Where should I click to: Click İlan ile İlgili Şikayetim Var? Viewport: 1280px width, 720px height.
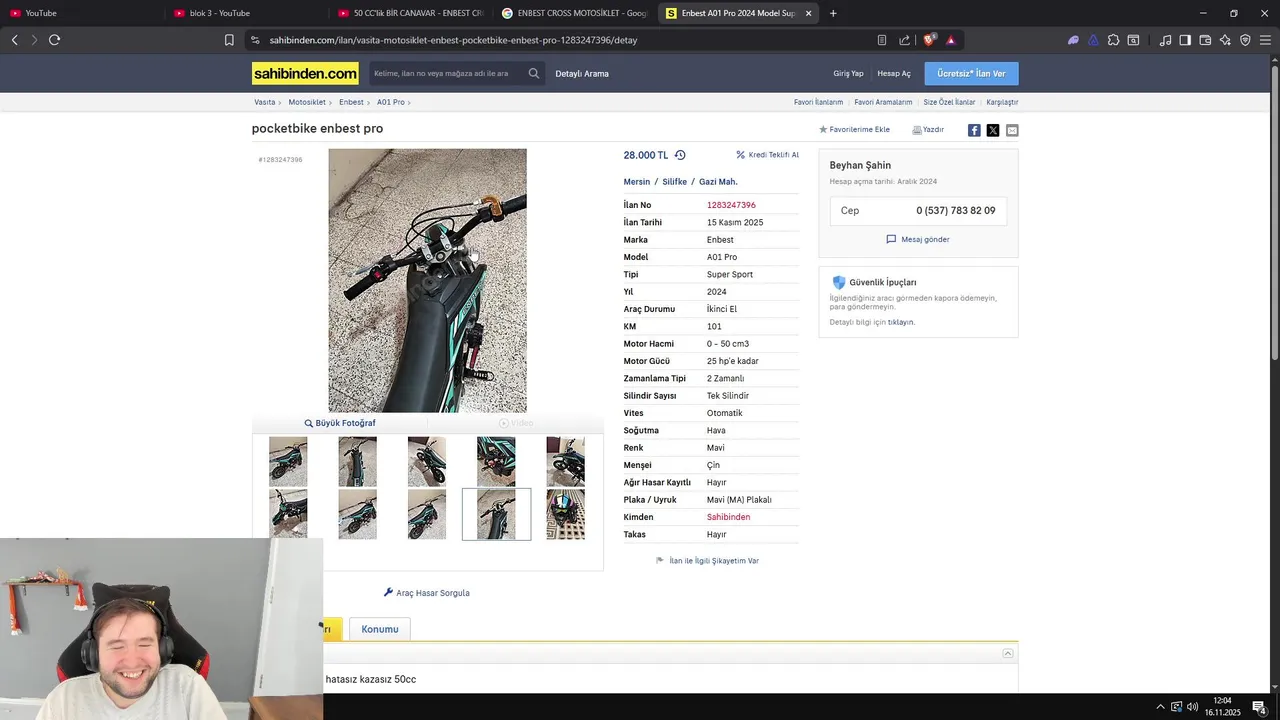coord(707,561)
